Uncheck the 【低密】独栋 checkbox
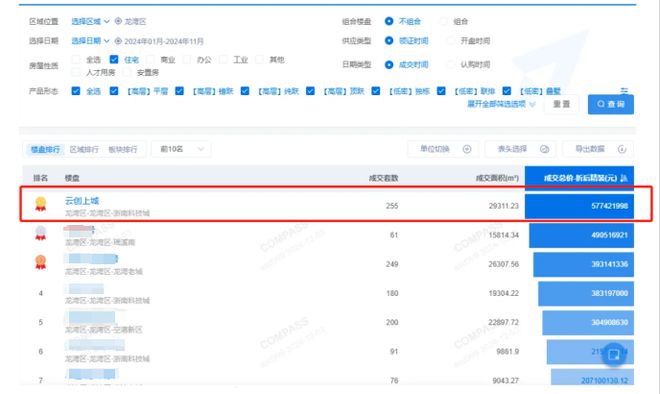 [x=376, y=91]
